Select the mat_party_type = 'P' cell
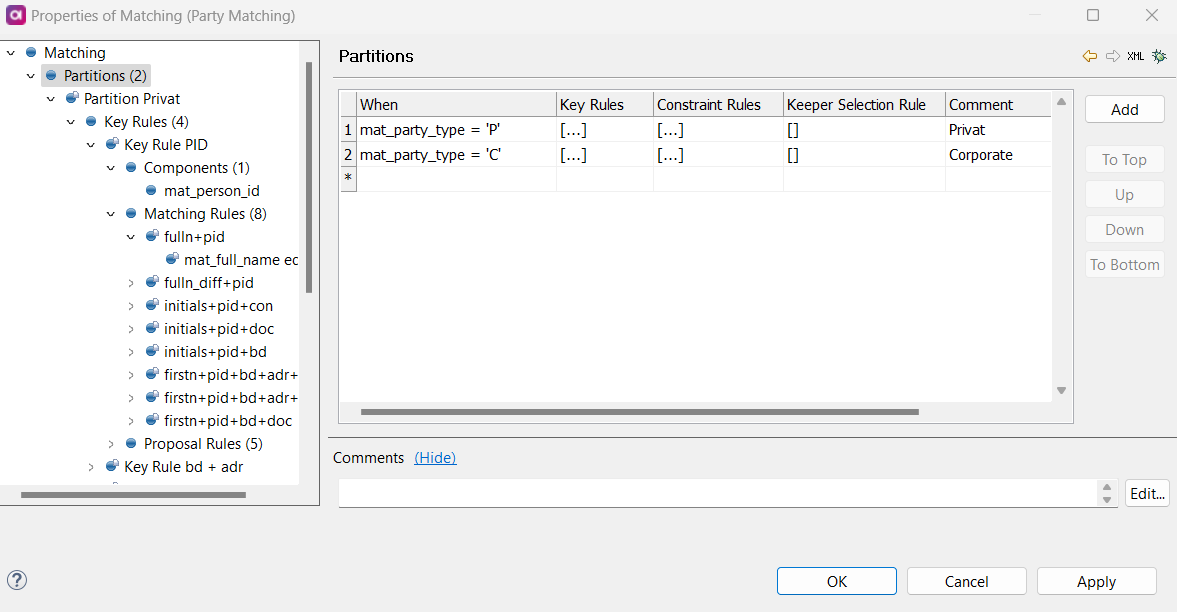1177x612 pixels. (456, 130)
